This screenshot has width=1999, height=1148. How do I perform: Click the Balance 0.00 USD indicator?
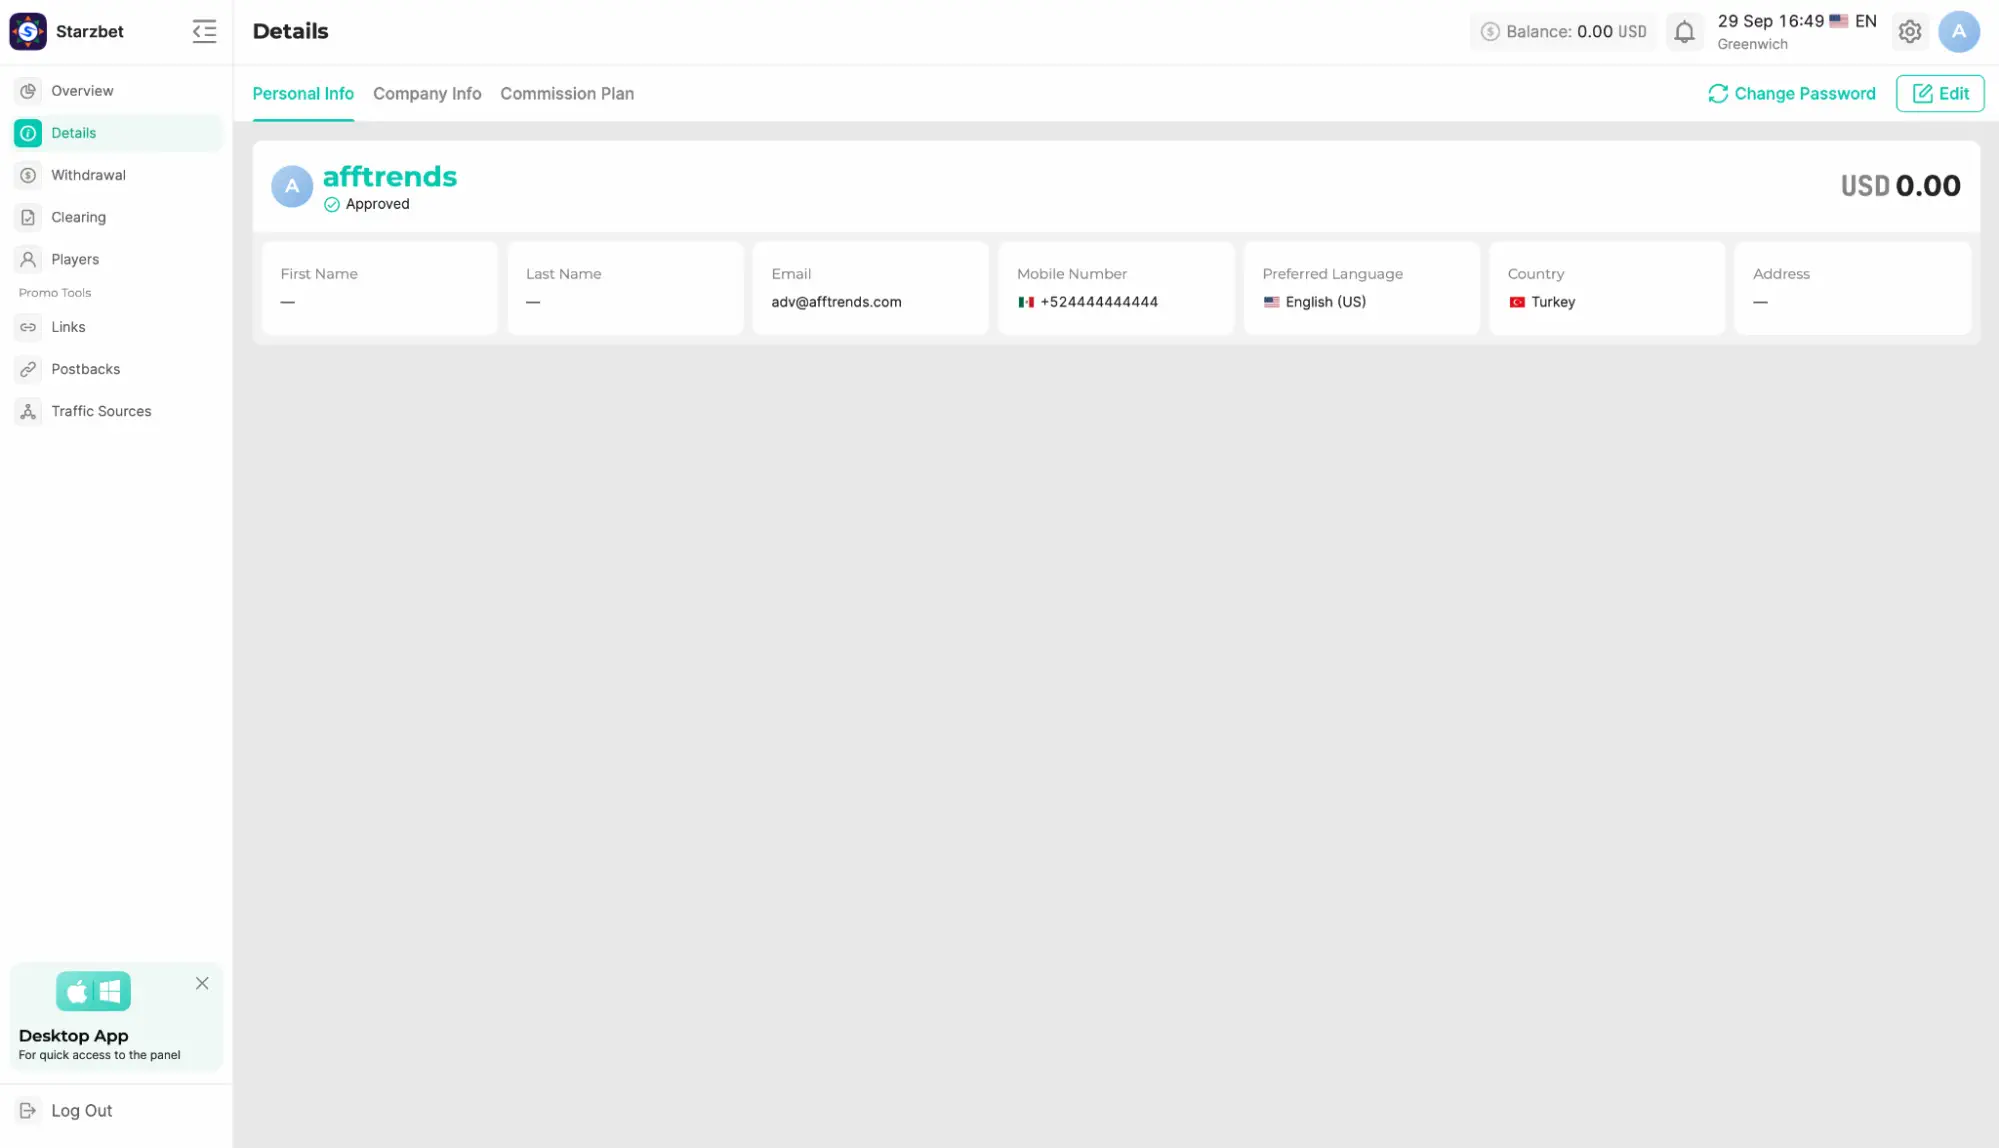point(1563,32)
